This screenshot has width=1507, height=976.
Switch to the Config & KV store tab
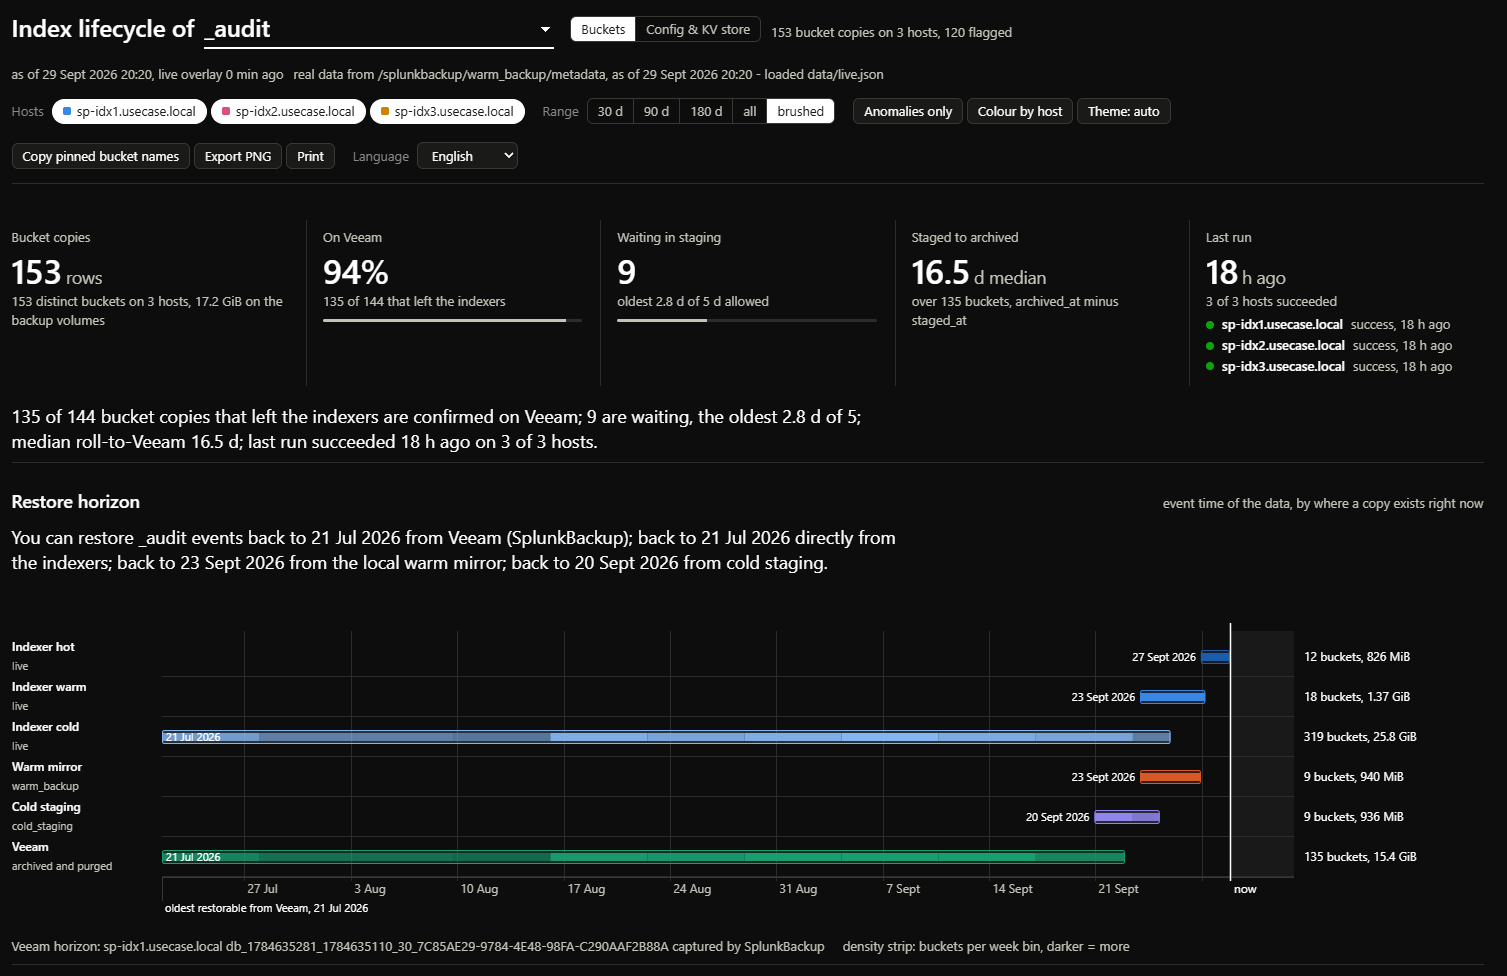698,29
